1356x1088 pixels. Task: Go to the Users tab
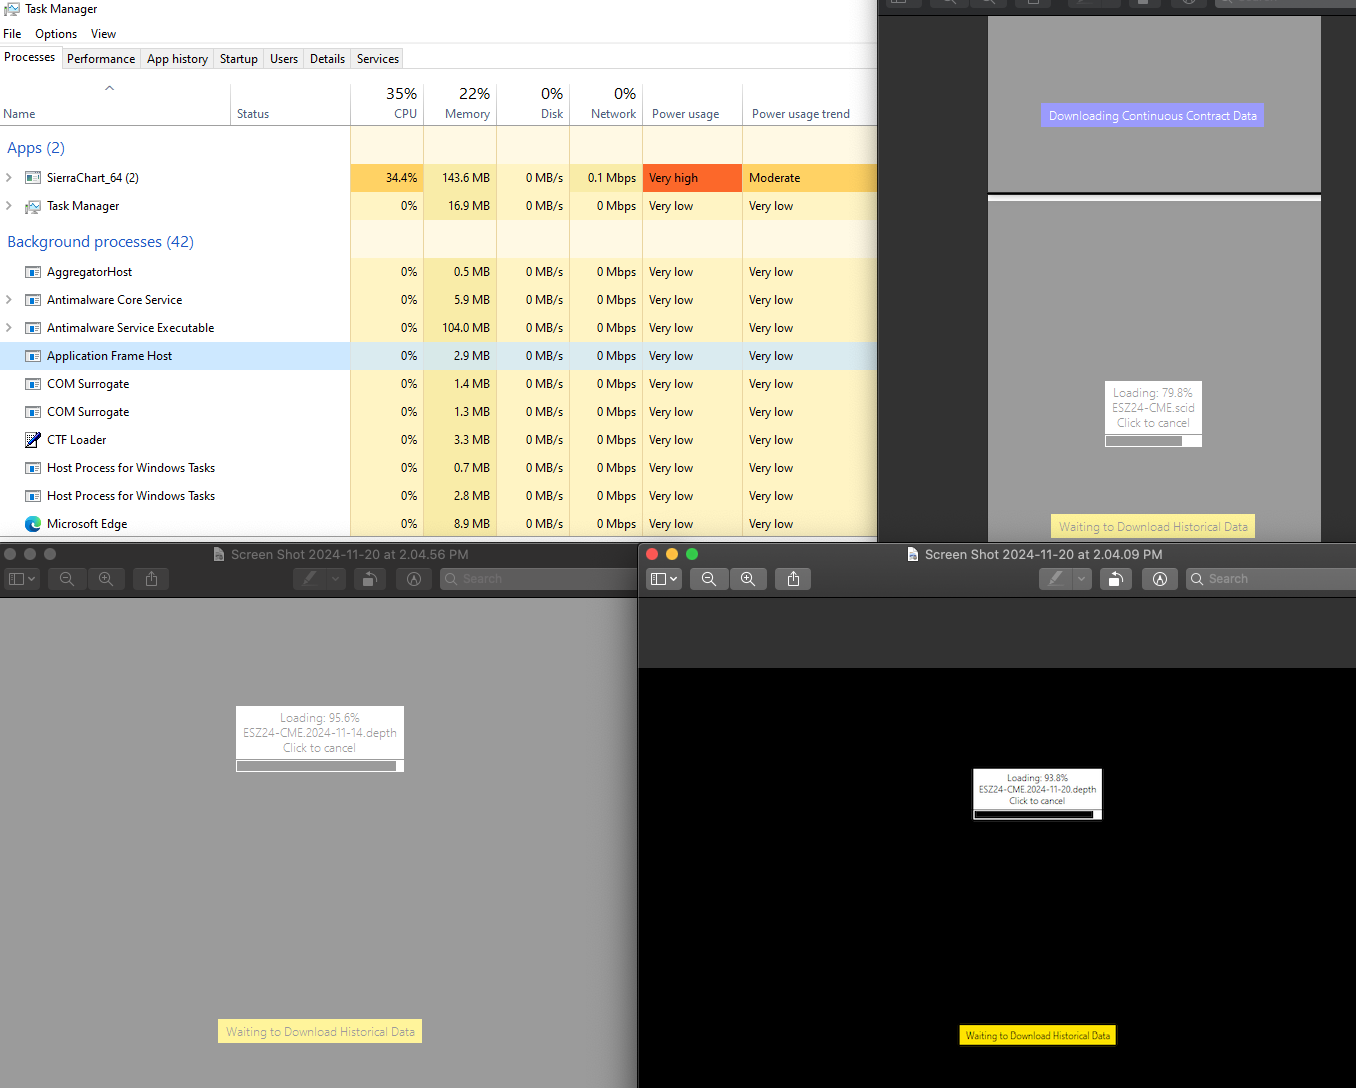(284, 59)
